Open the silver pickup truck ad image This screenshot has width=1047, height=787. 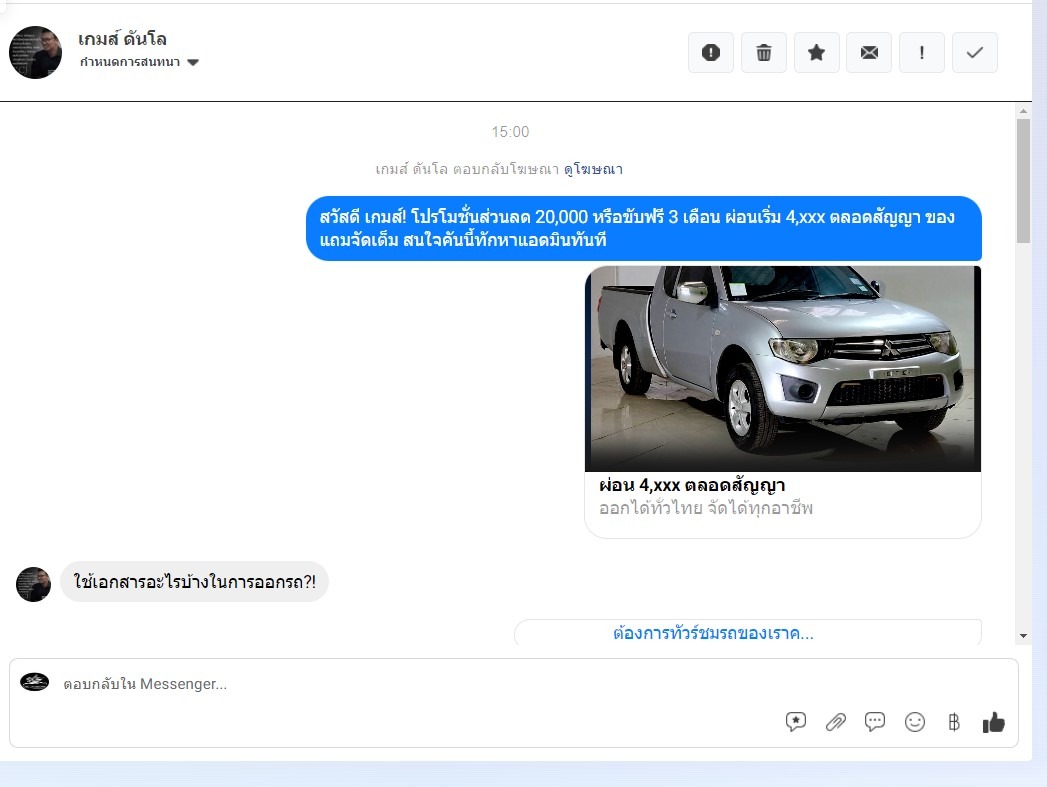(782, 368)
